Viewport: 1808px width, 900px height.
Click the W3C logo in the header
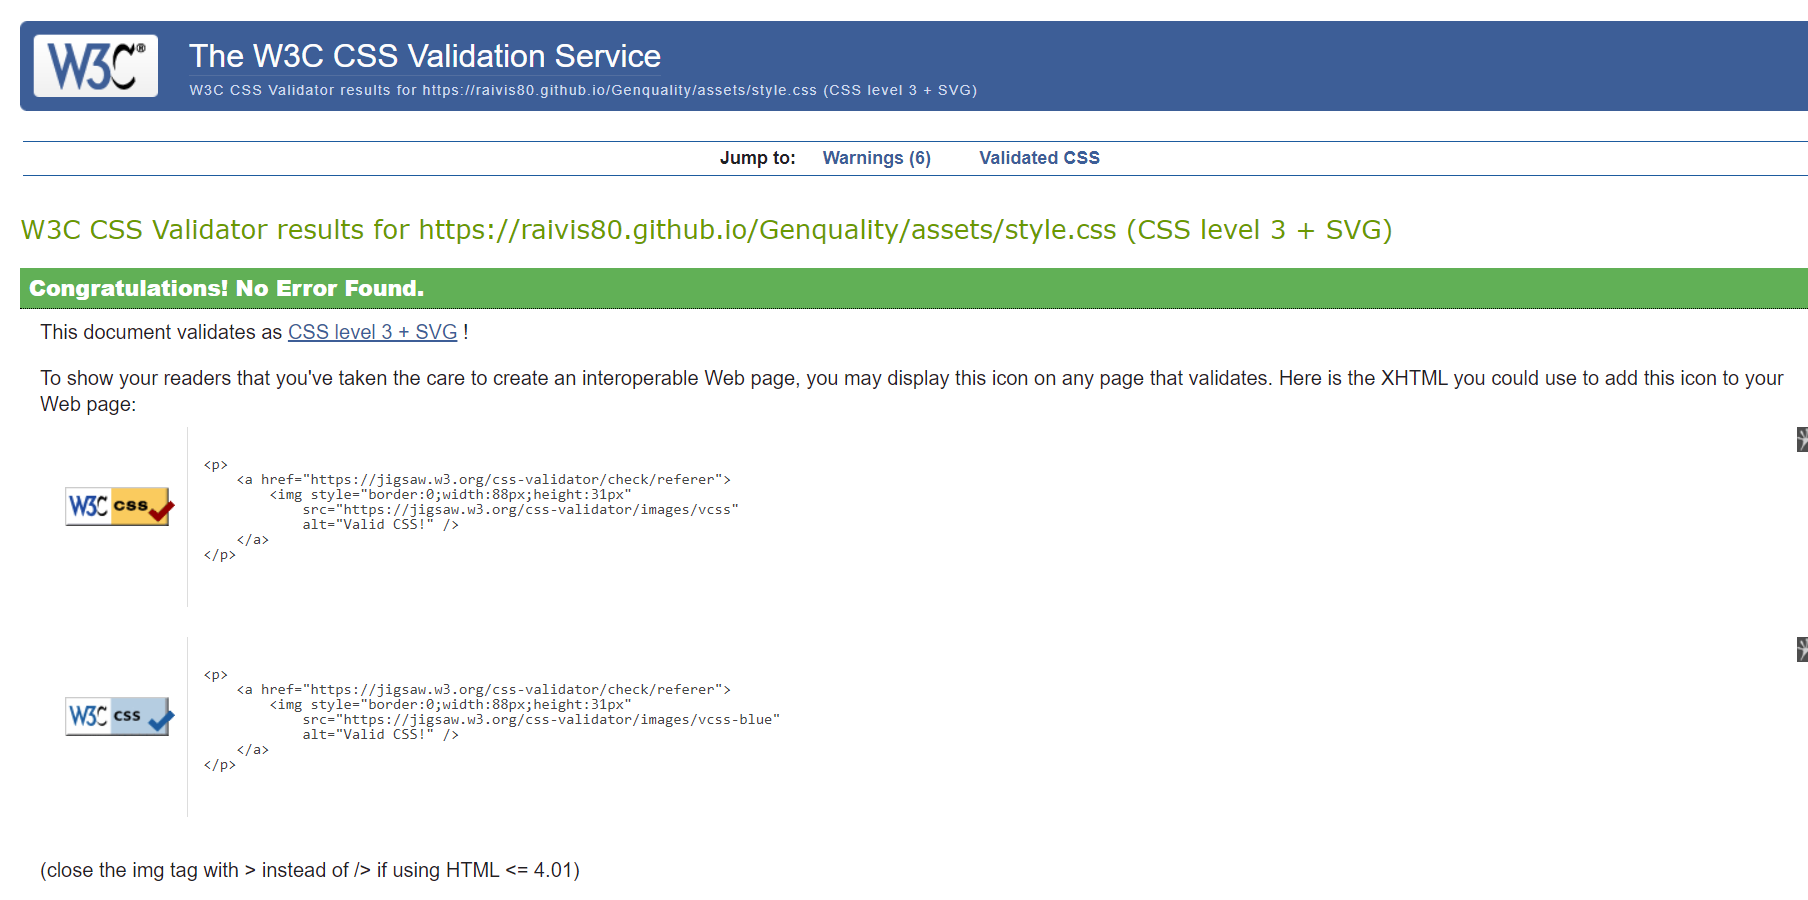[96, 66]
